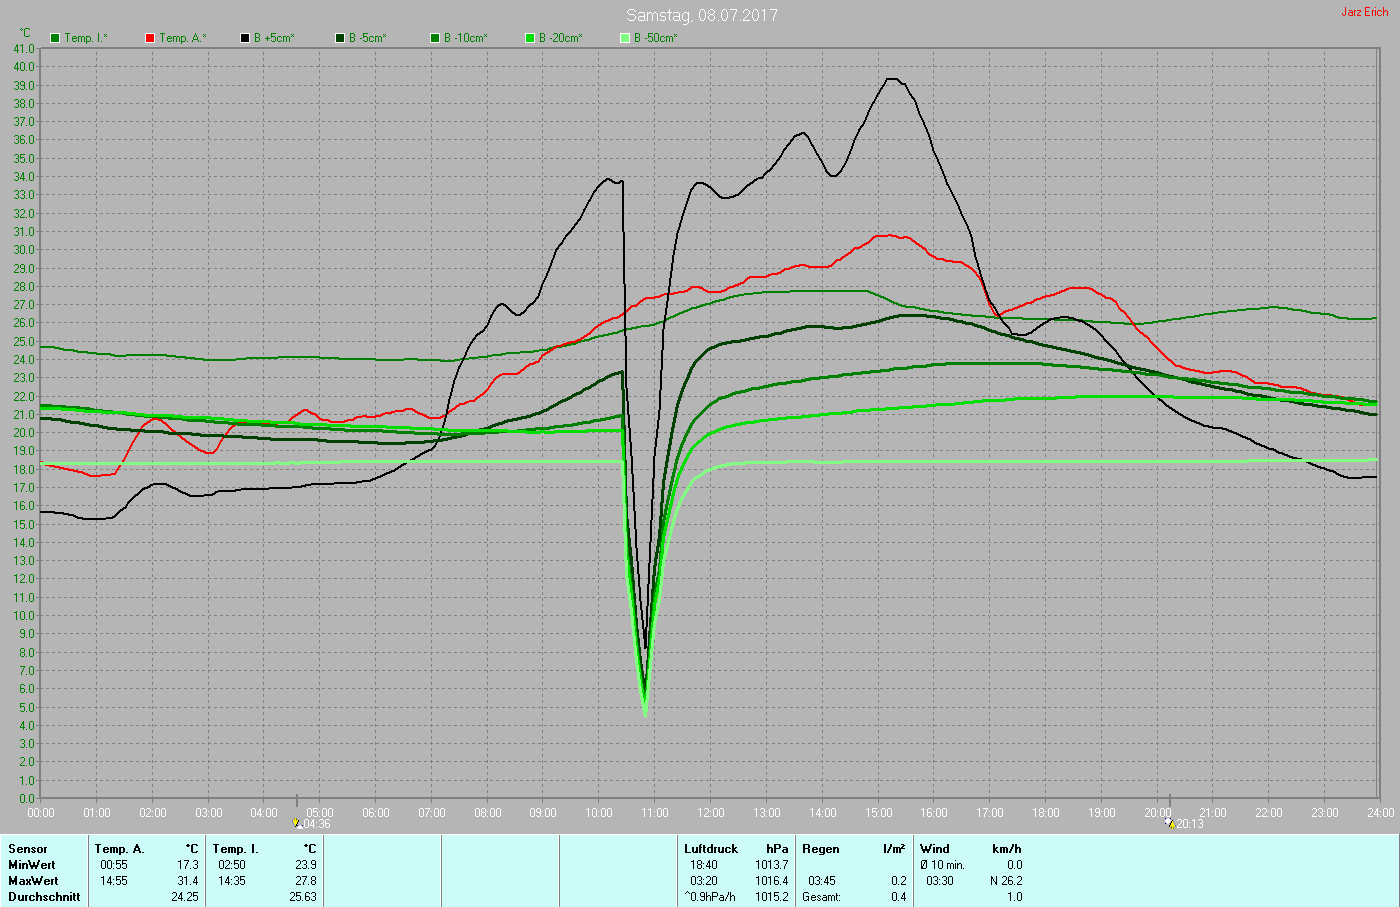Select the Temp. I. column header
Viewport: 1400px width, 907px height.
coord(235,849)
